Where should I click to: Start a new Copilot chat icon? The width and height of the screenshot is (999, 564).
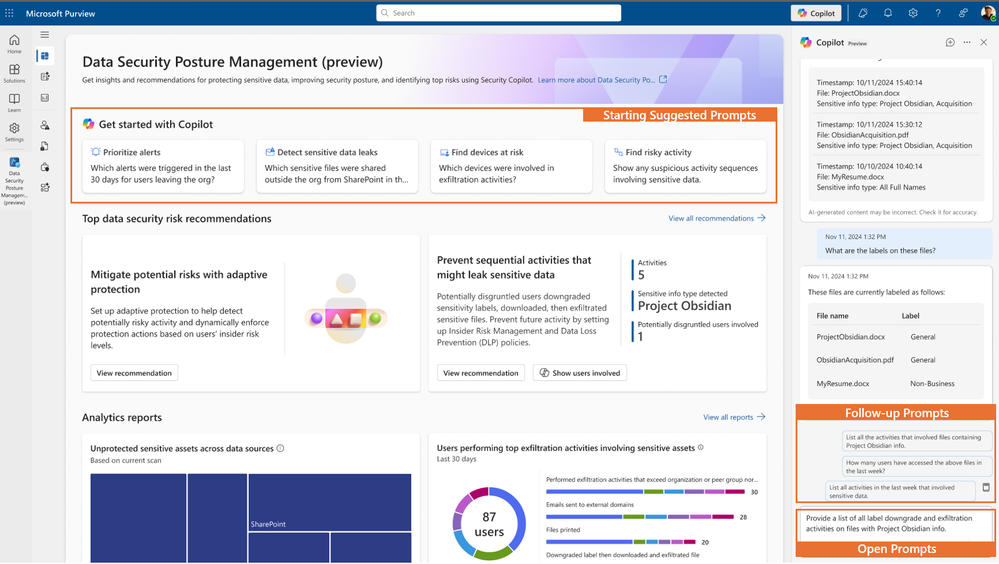pos(950,42)
